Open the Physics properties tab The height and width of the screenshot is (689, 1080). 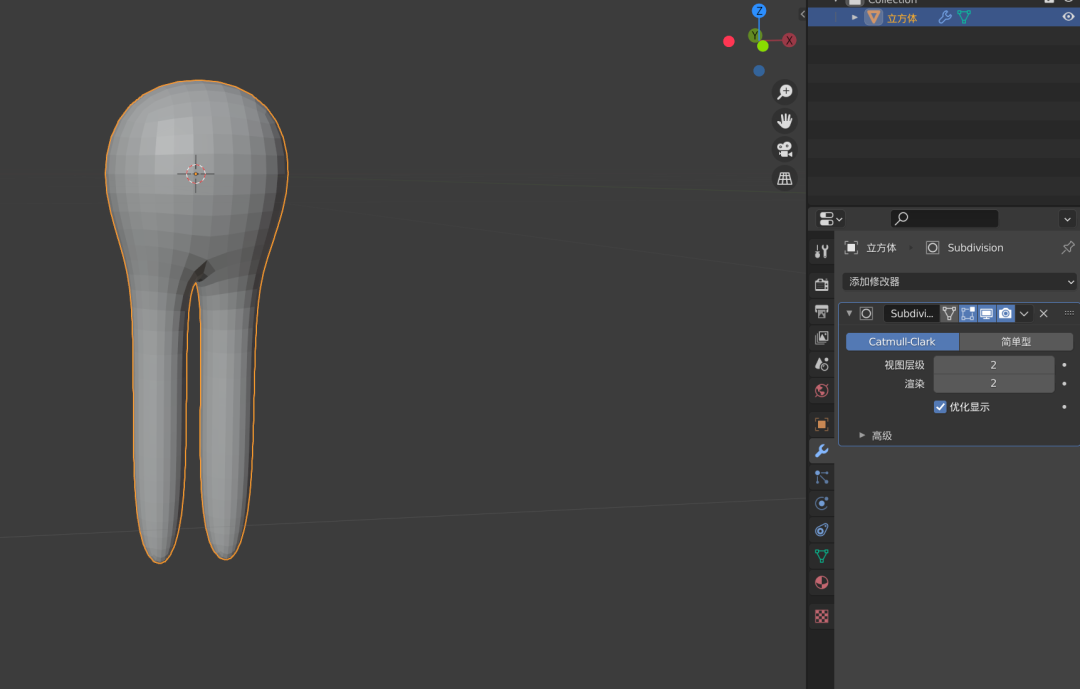click(x=821, y=503)
